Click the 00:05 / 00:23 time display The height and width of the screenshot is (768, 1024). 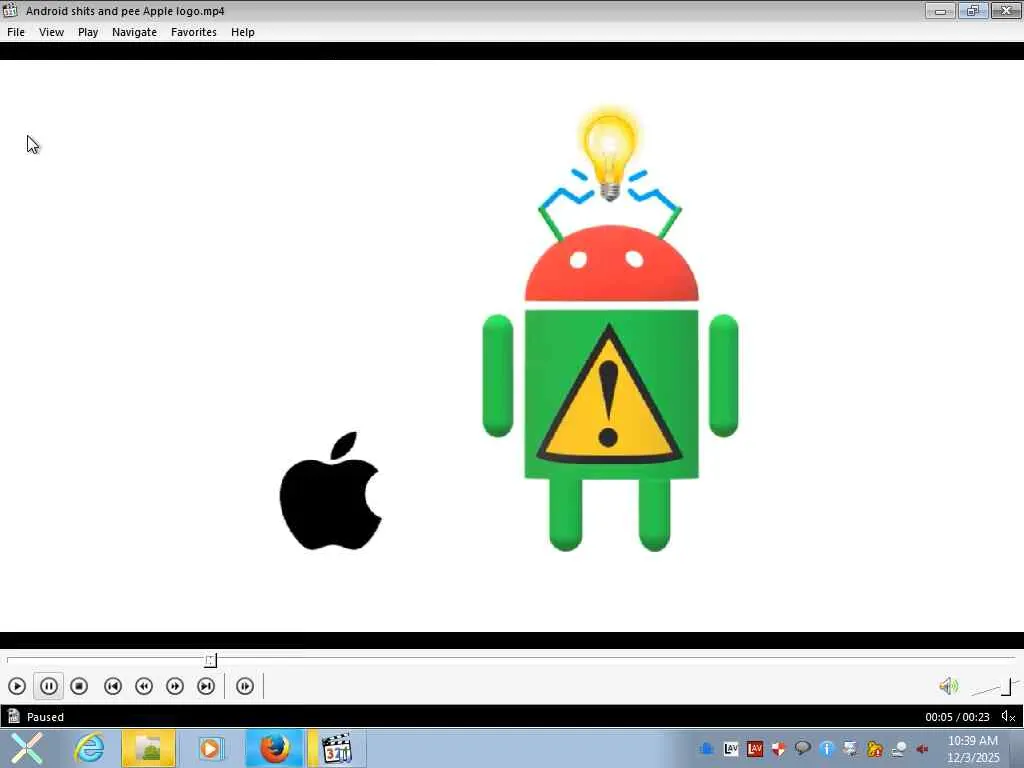[x=957, y=717]
